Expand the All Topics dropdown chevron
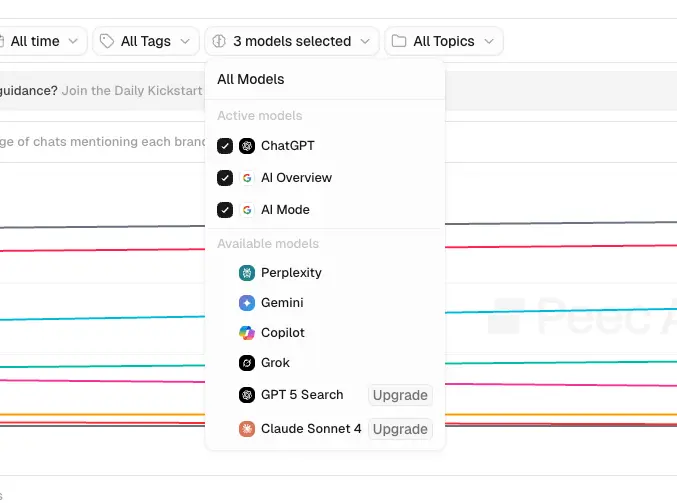The height and width of the screenshot is (503, 677). pos(489,41)
